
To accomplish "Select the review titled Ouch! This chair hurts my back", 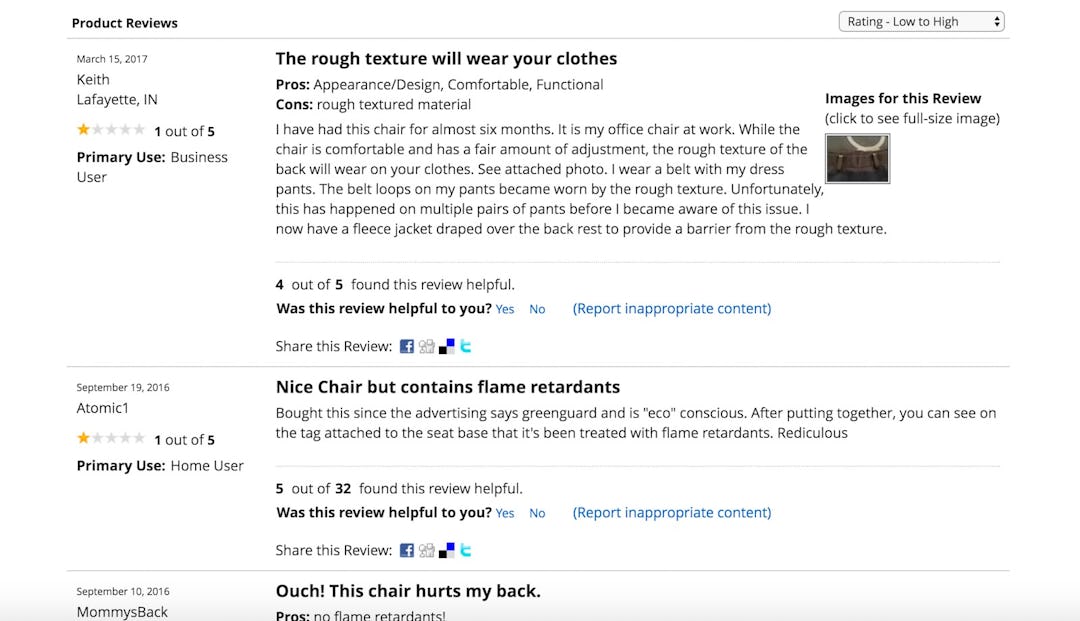I will [x=406, y=591].
